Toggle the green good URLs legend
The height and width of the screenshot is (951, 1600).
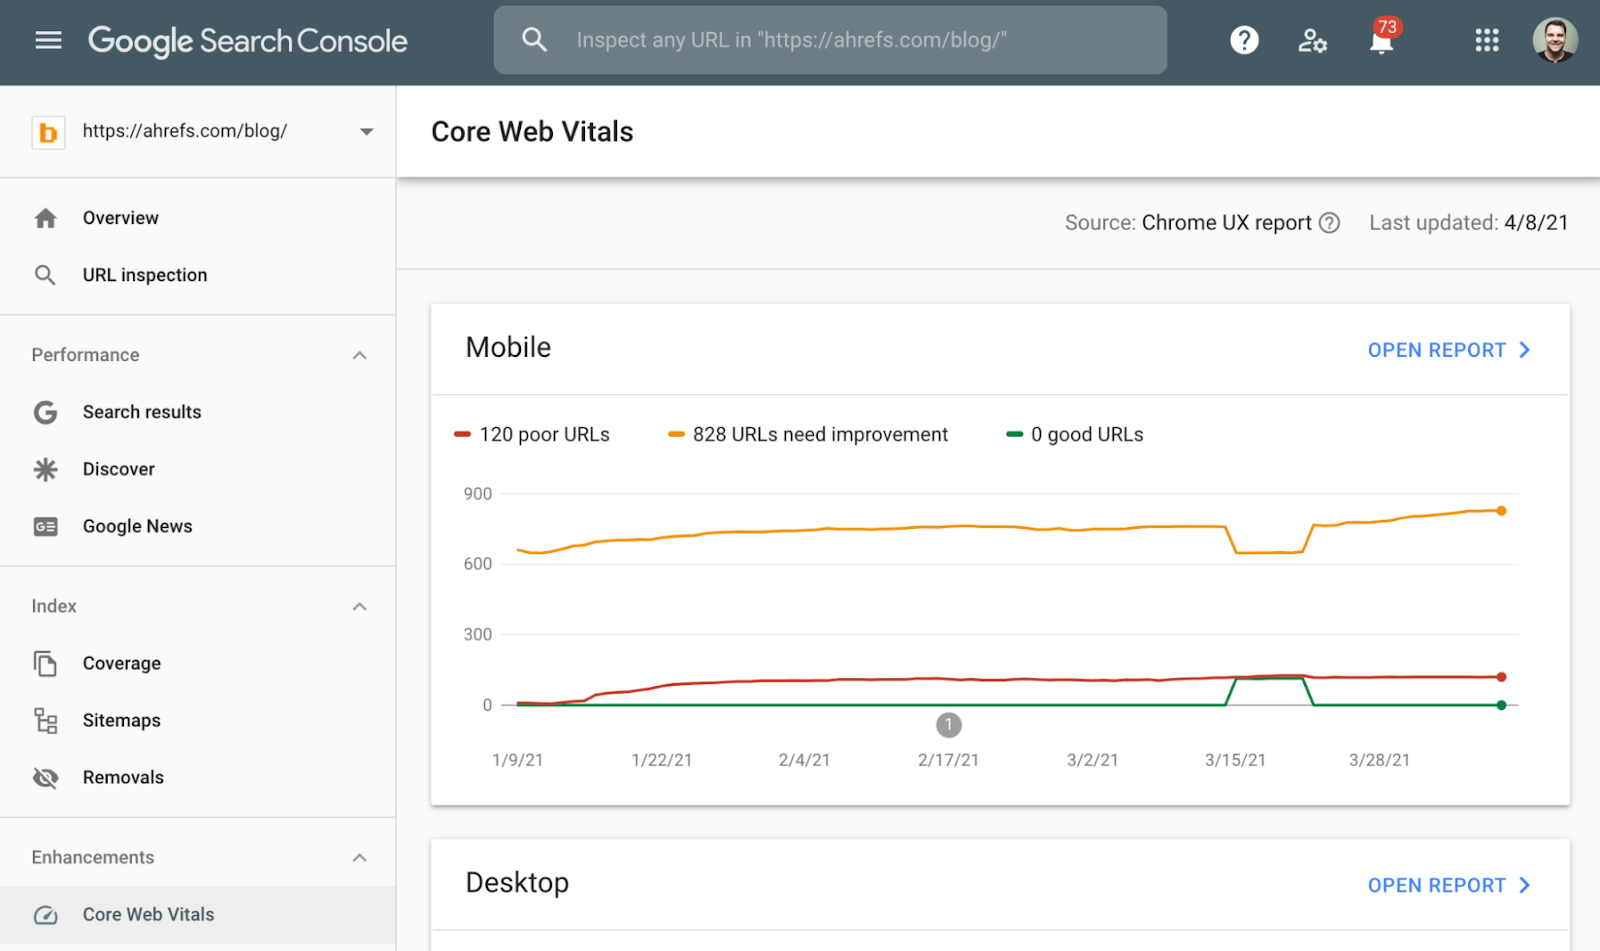tap(1075, 434)
